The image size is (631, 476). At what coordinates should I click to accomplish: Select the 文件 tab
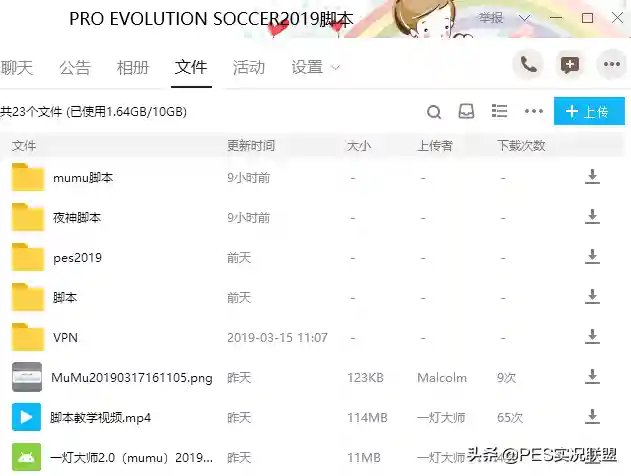191,67
